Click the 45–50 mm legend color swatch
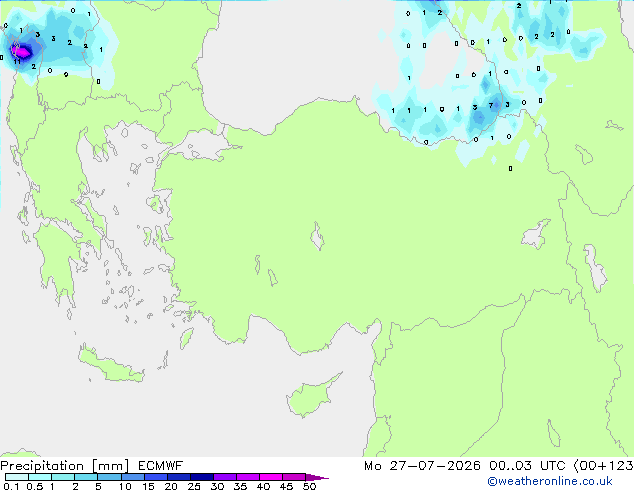The width and height of the screenshot is (634, 490). [x=294, y=477]
